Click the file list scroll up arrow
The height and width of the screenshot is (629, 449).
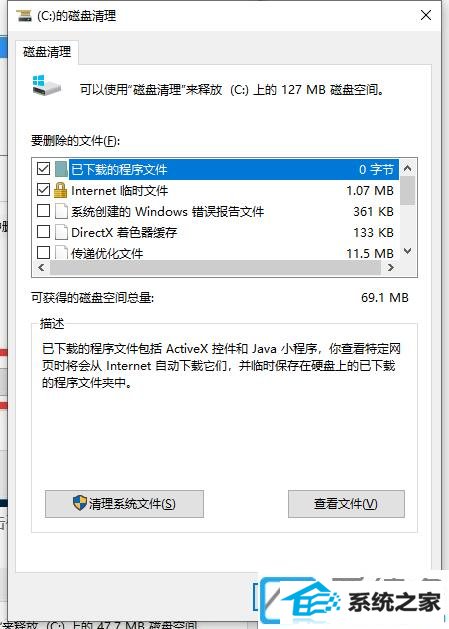pyautogui.click(x=408, y=168)
